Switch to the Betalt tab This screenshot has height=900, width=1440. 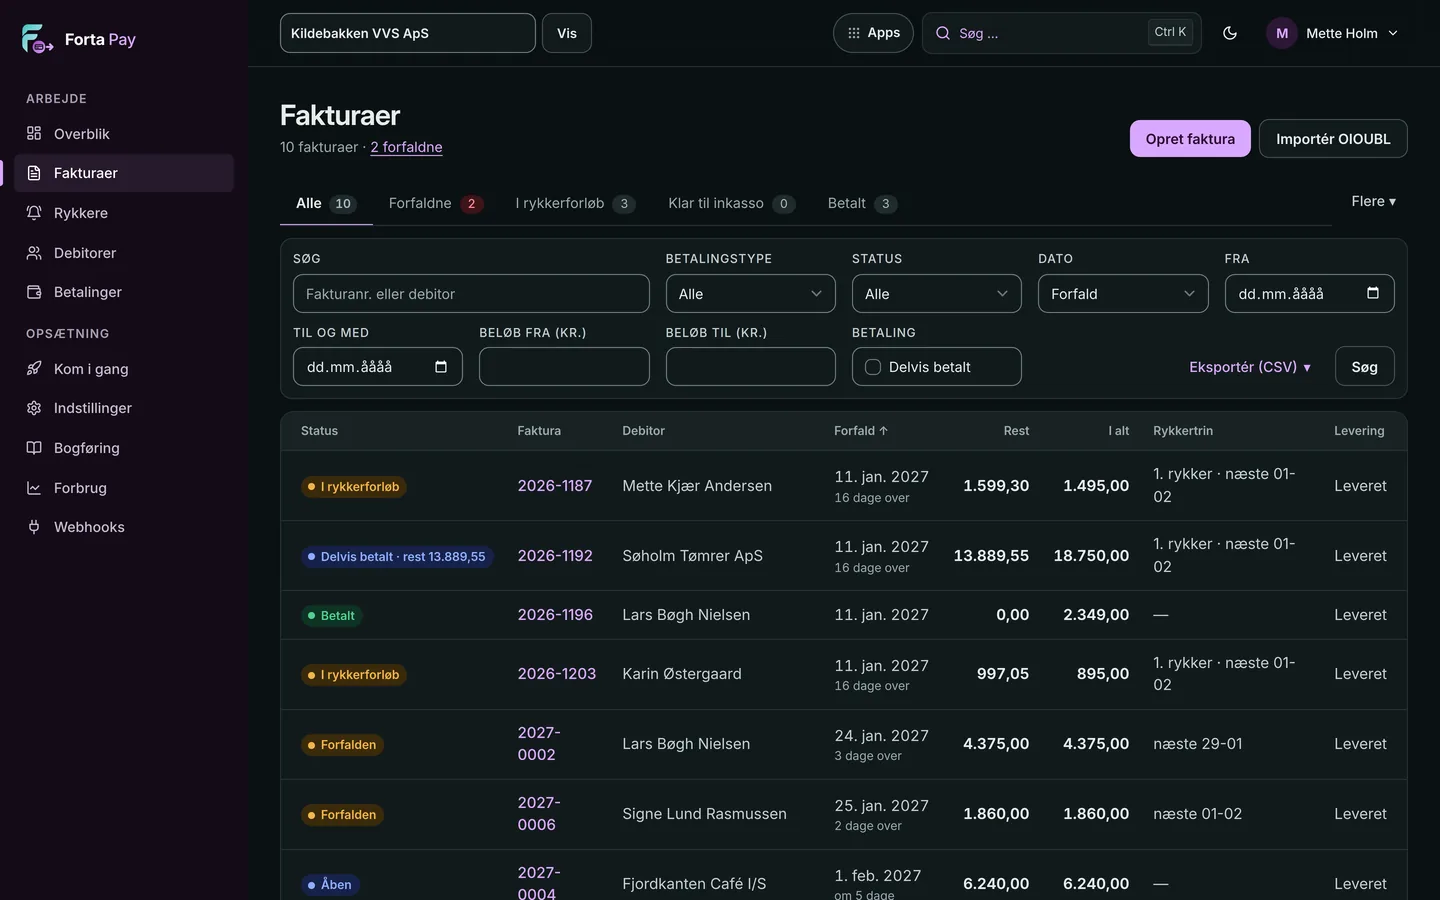[862, 203]
